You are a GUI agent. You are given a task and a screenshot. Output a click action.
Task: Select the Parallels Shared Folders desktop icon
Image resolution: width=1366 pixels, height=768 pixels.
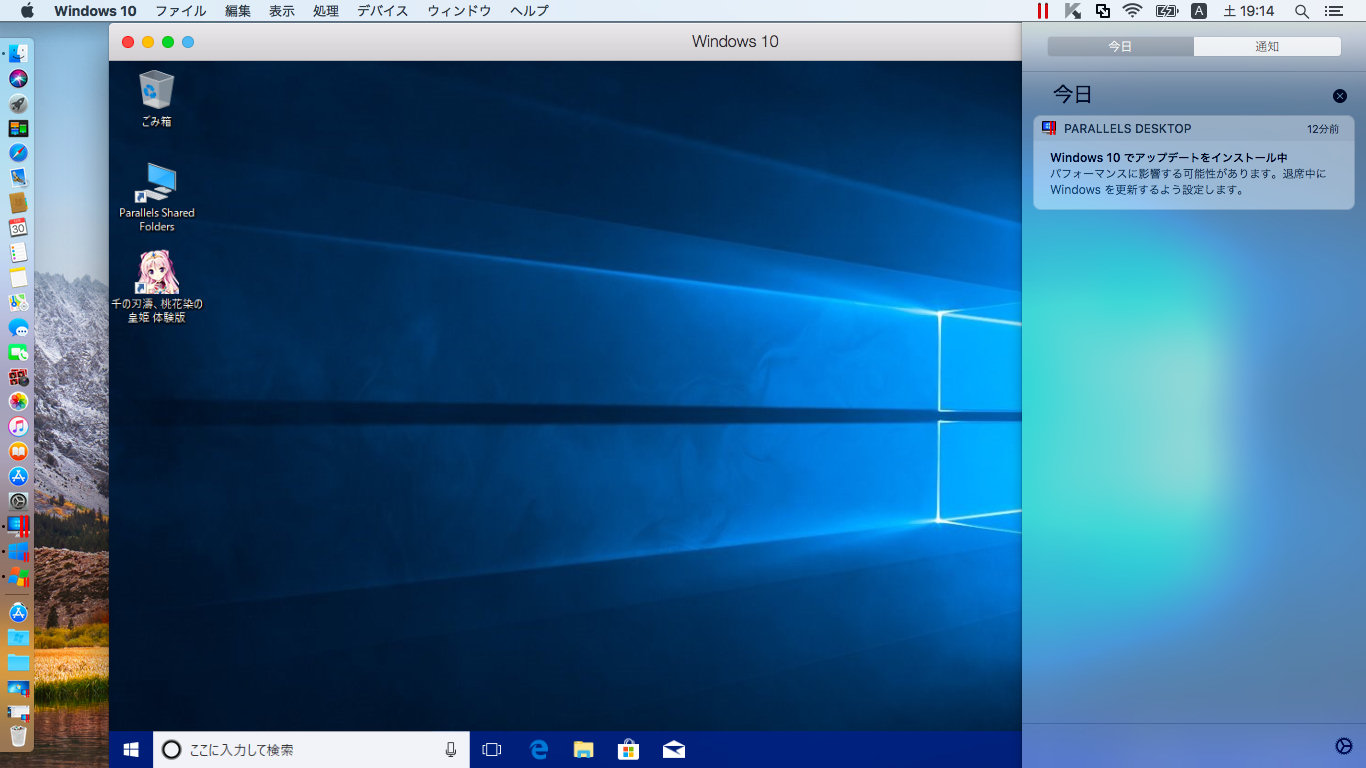click(x=157, y=197)
